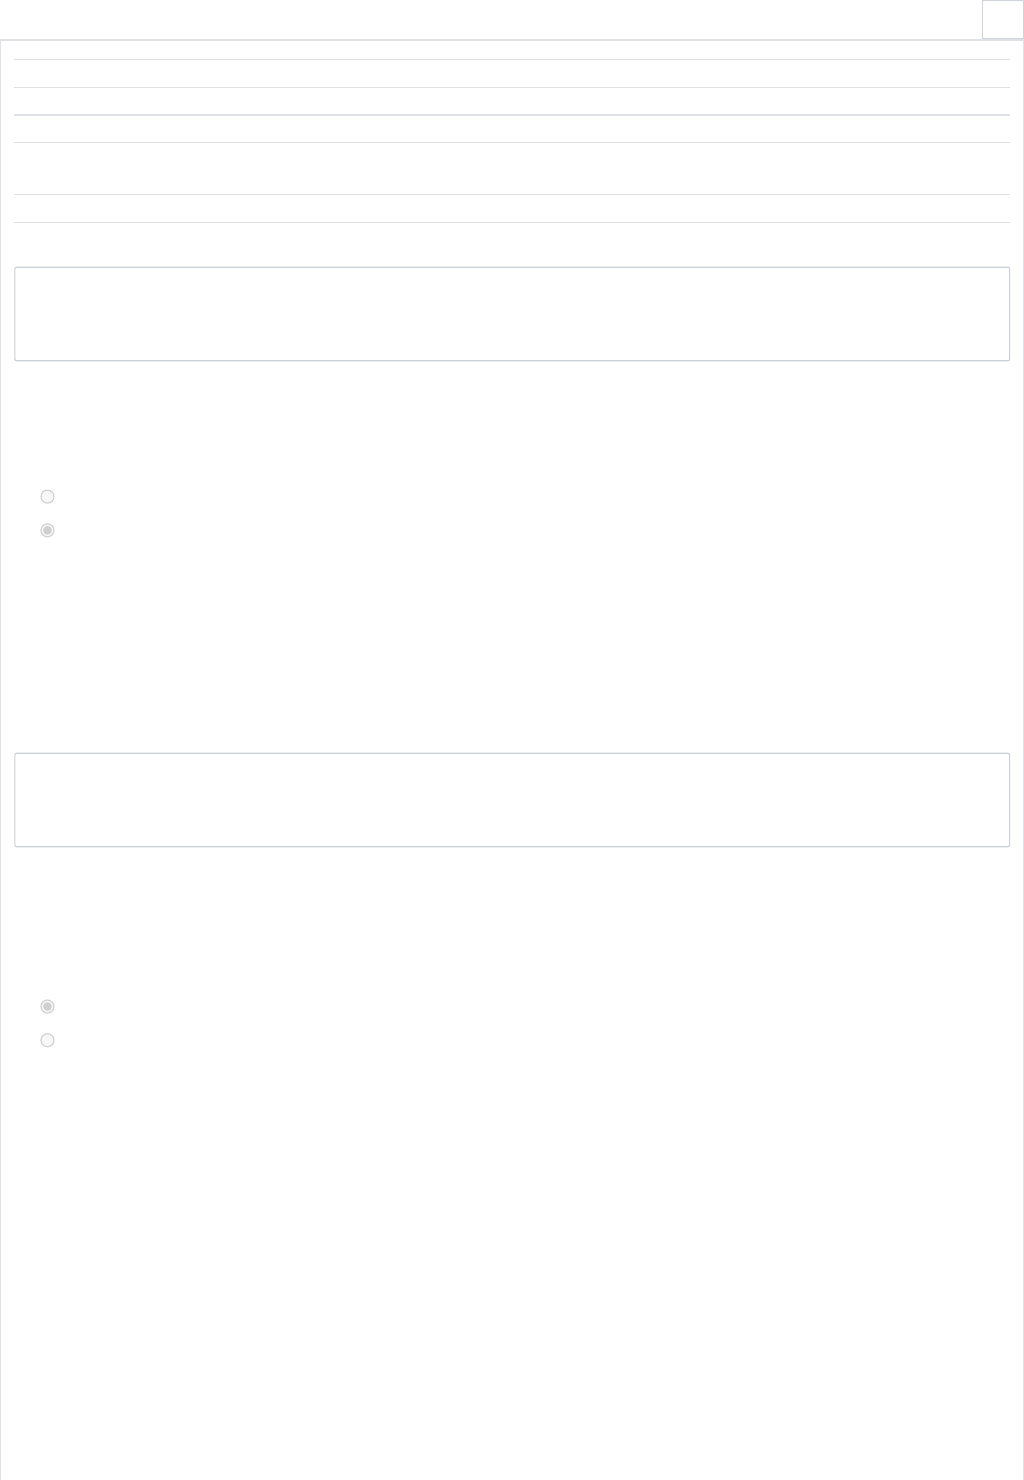This screenshot has width=1024, height=1480.
Task: Focus the first large empty text box
Action: tap(512, 314)
